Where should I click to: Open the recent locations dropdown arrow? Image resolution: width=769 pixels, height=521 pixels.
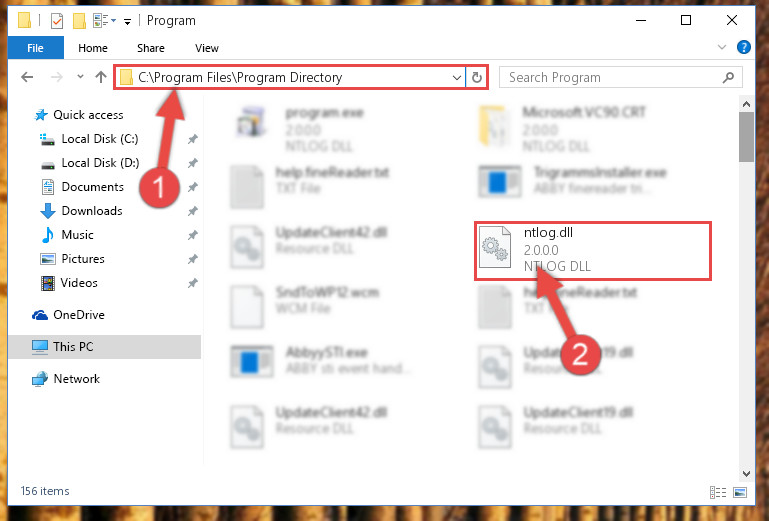[80, 77]
